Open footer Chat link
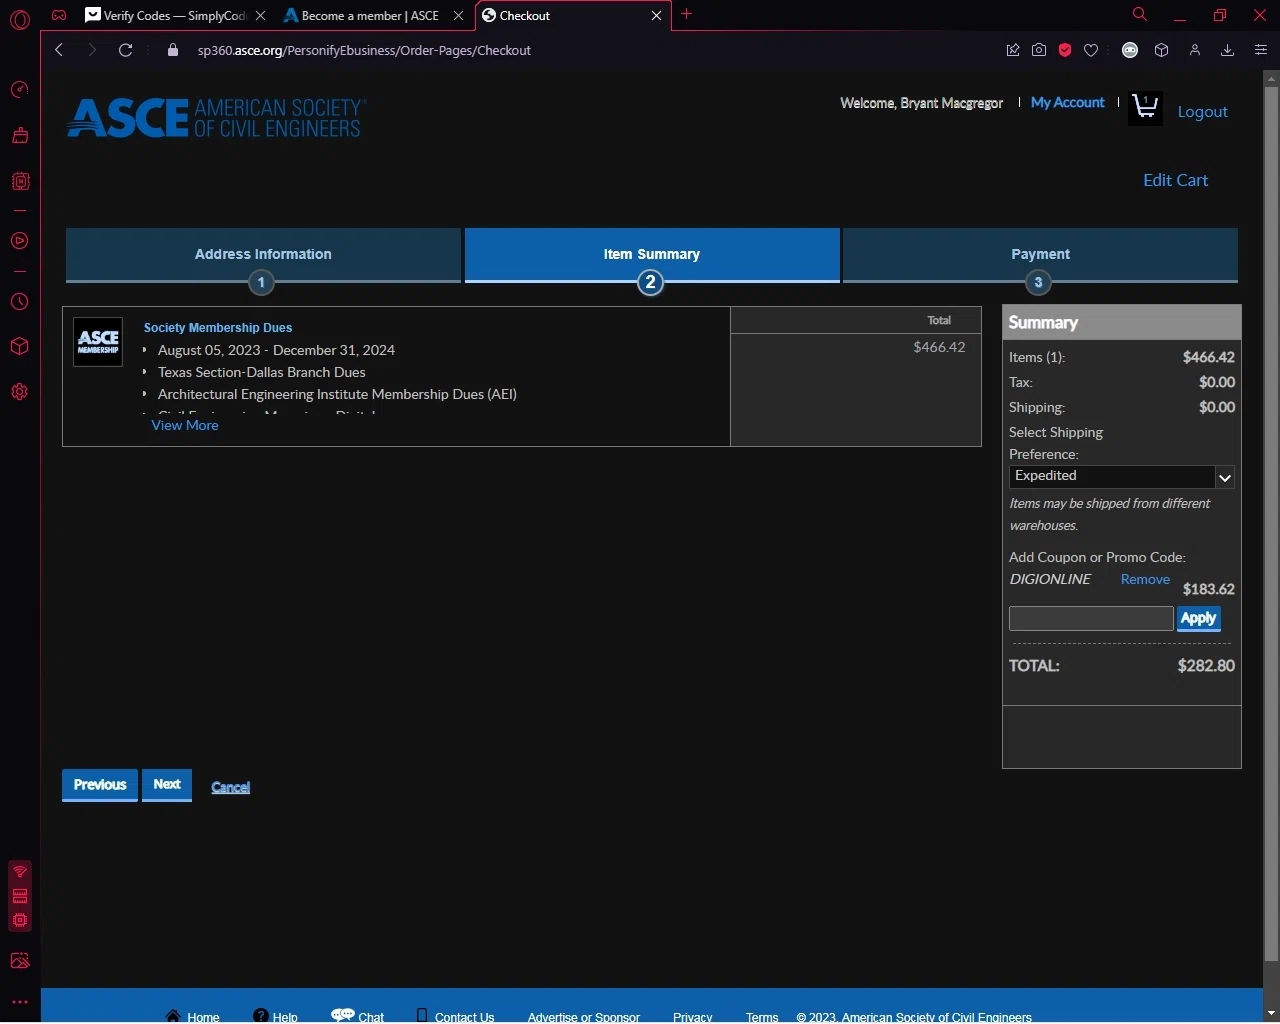This screenshot has width=1280, height=1024. coord(358,1016)
